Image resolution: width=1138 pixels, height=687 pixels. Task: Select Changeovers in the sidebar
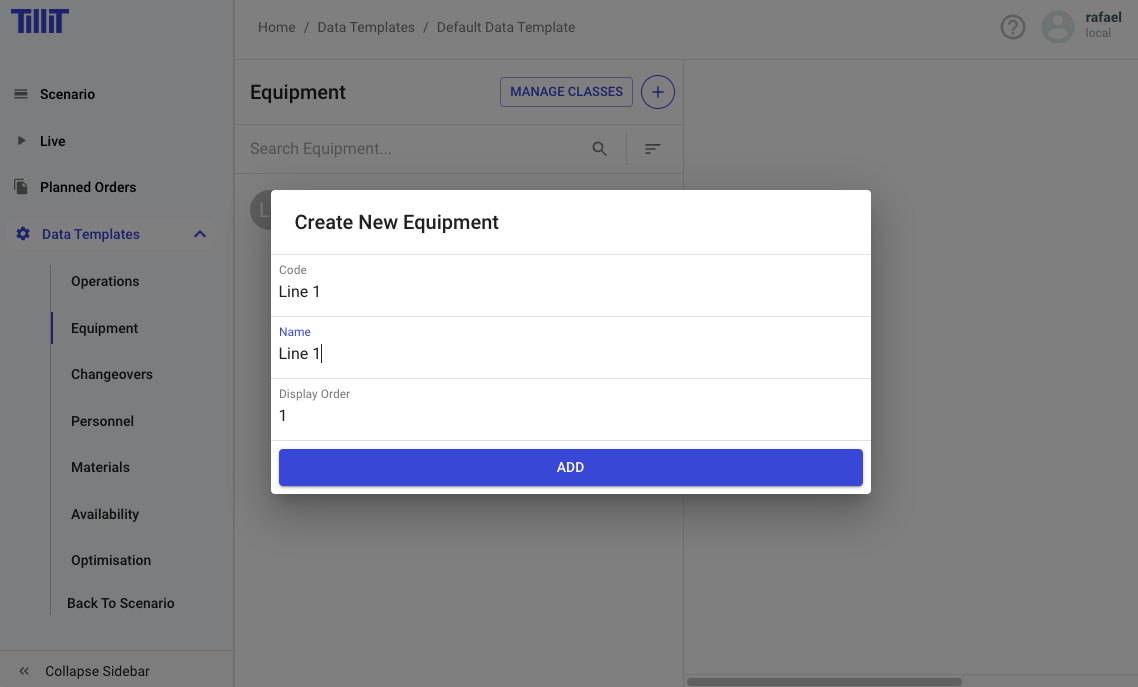pos(112,374)
